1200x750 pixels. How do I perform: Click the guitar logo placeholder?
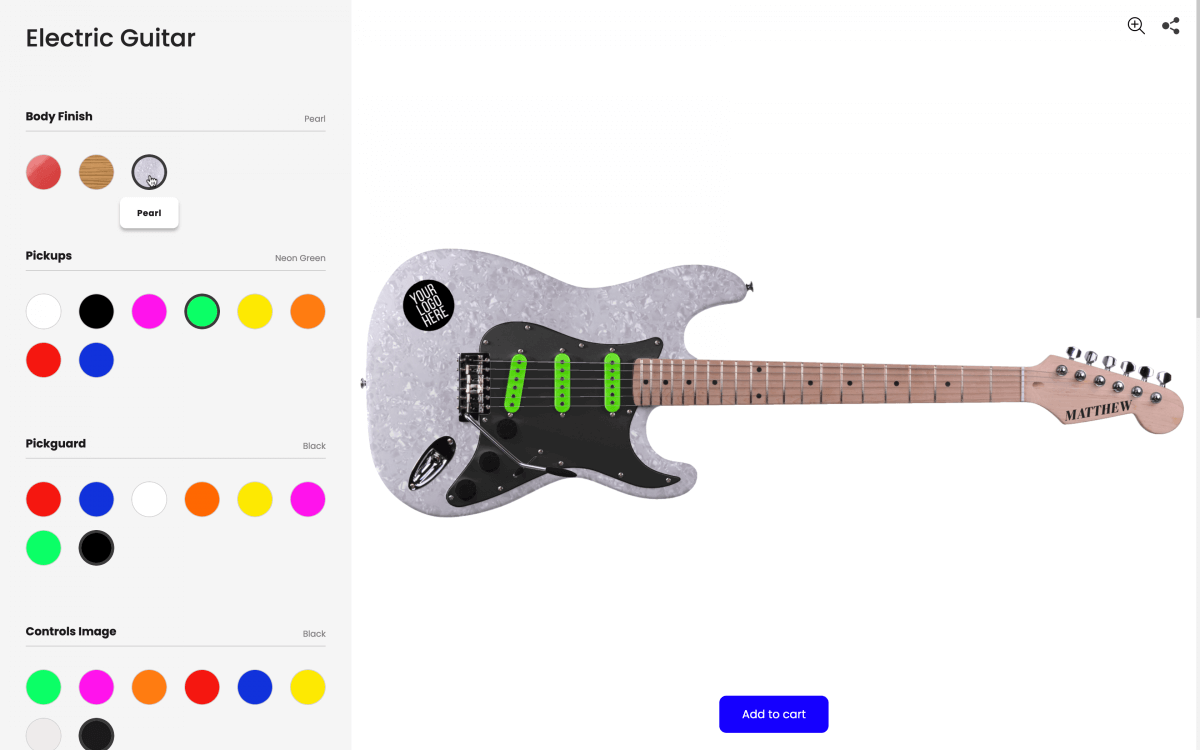point(429,305)
